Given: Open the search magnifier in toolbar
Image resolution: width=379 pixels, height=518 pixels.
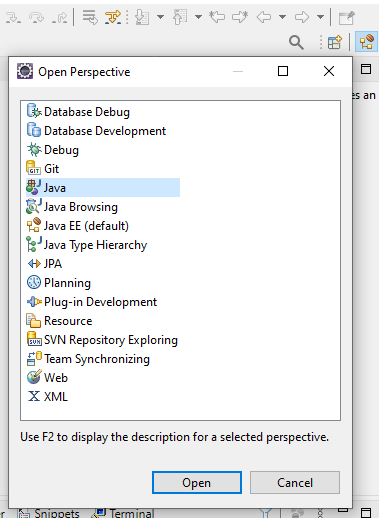Looking at the screenshot, I should coord(296,42).
